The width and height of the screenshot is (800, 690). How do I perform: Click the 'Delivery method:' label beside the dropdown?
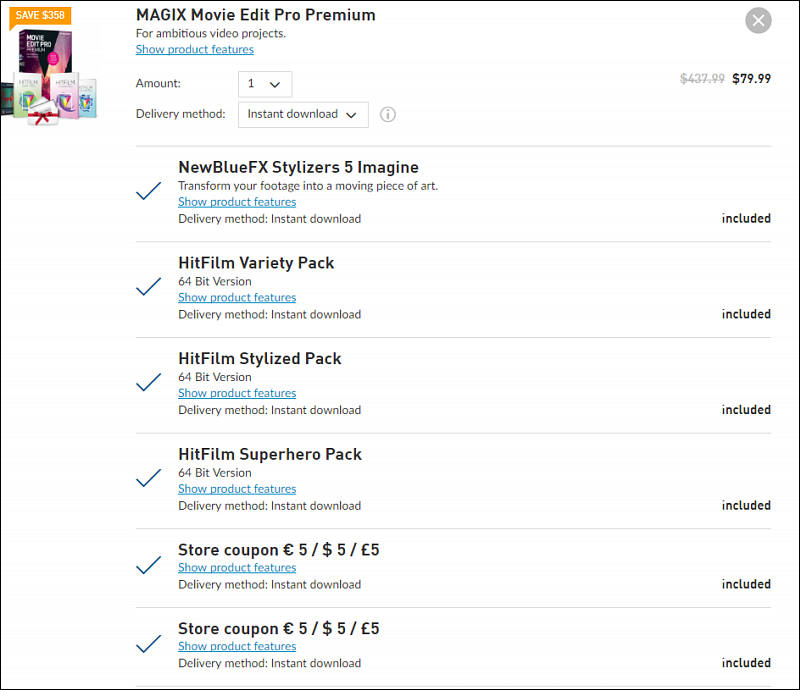pos(181,114)
